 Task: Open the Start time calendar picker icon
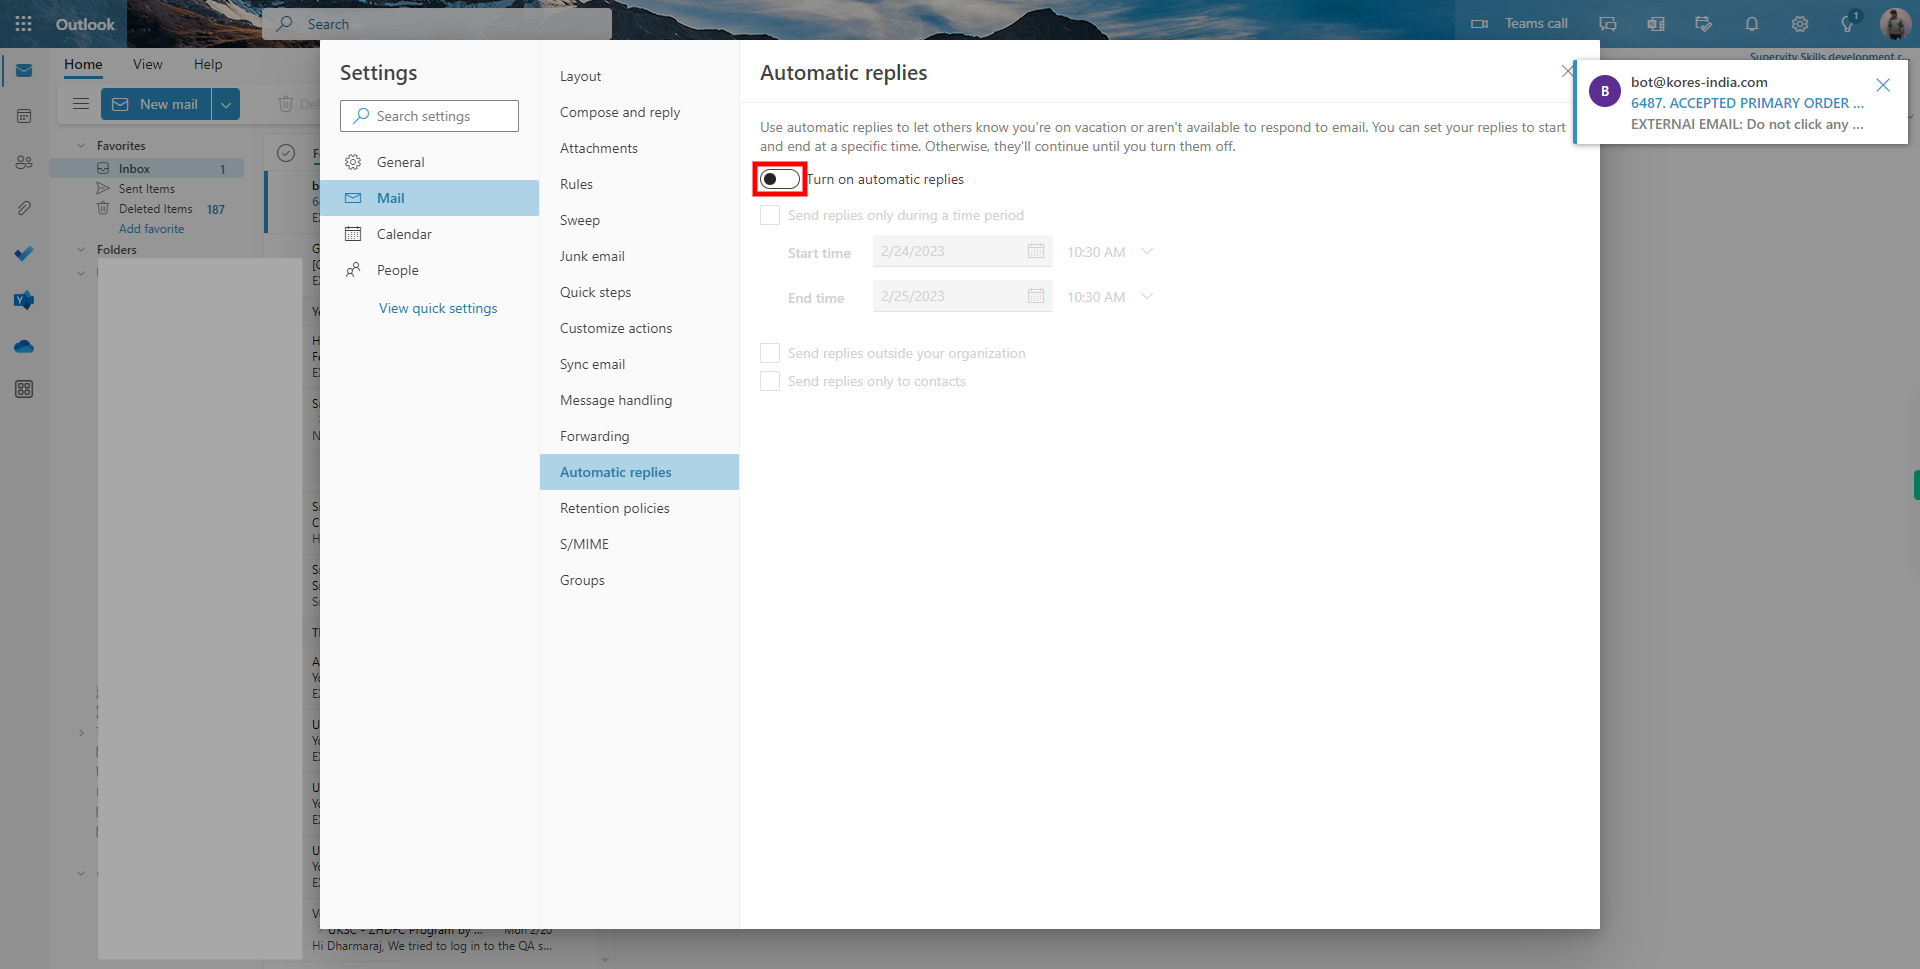tap(1036, 251)
